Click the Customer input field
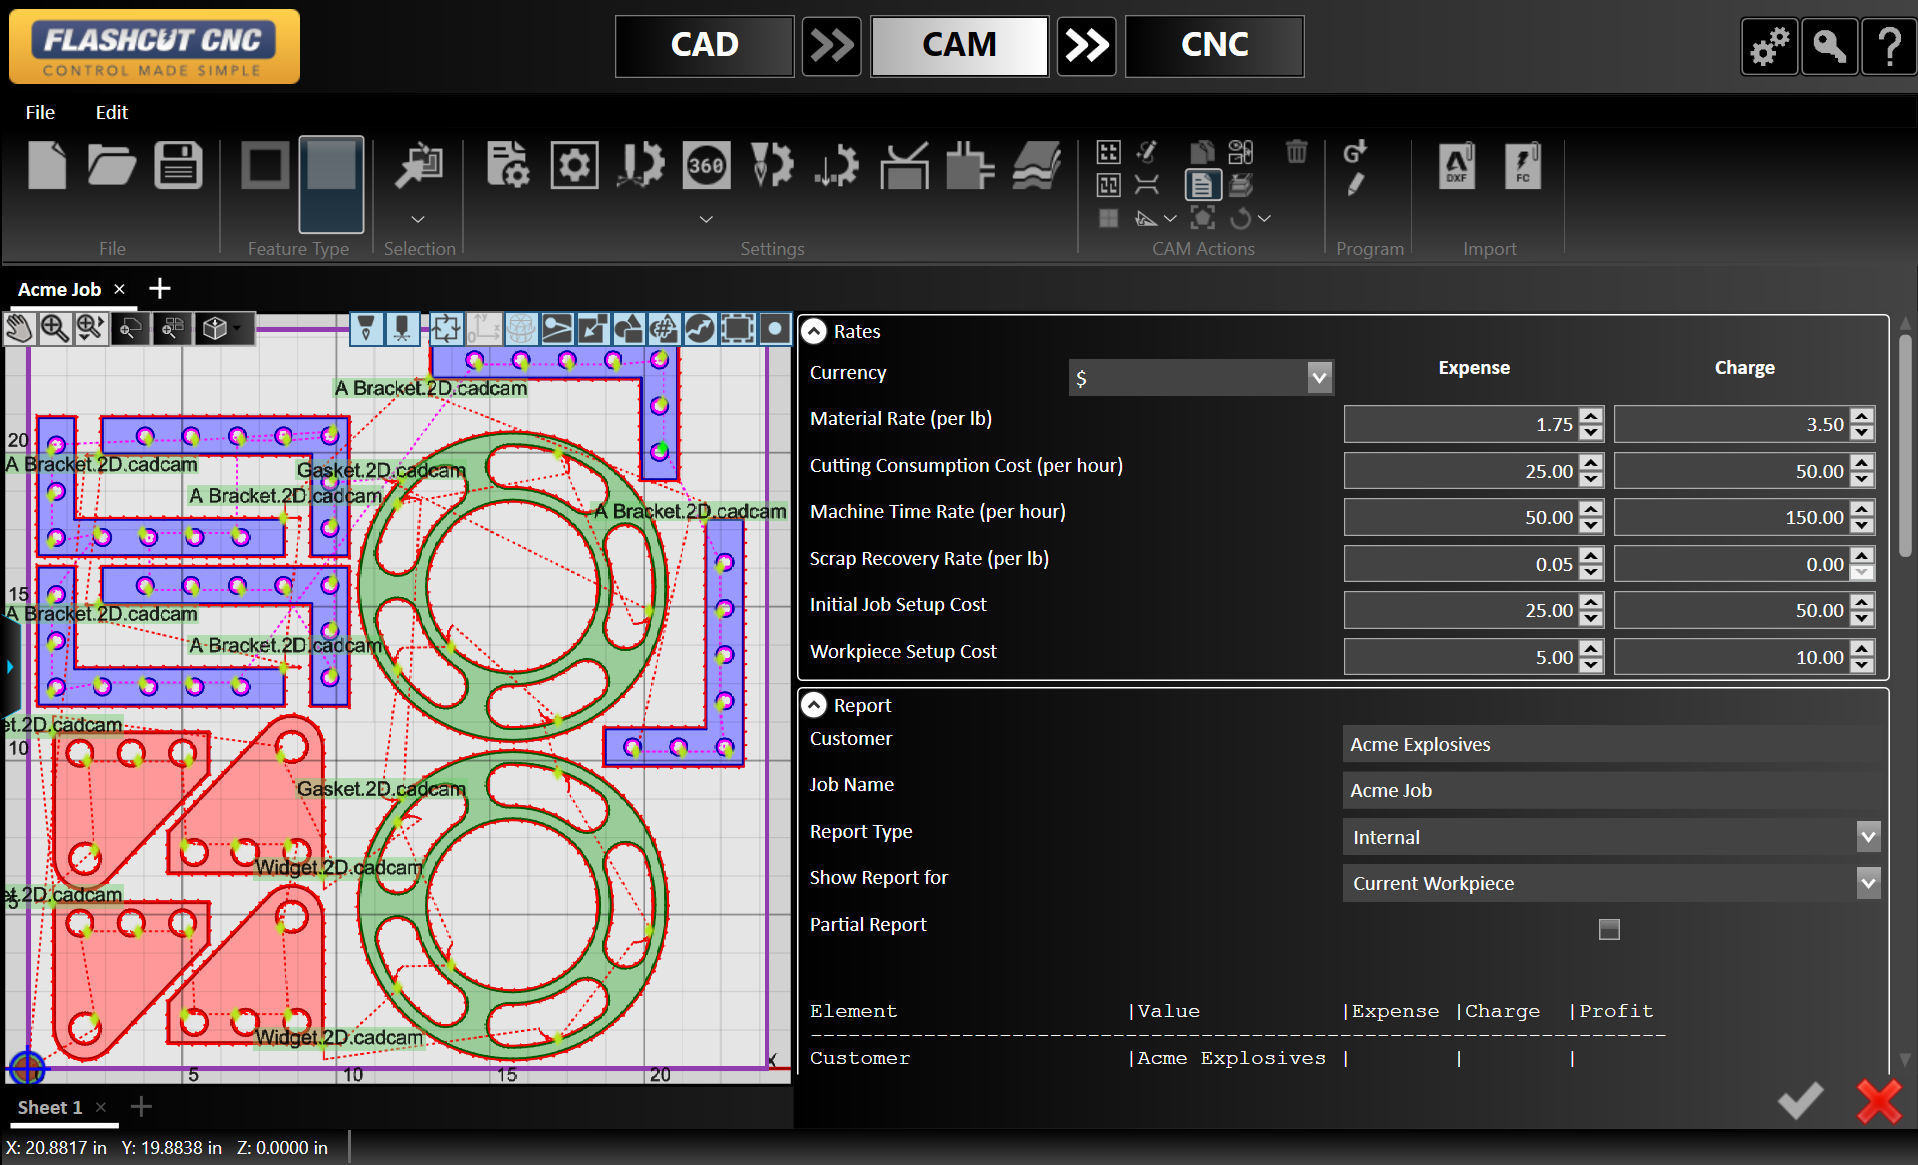Screen dimensions: 1918x1165 click(x=1610, y=744)
